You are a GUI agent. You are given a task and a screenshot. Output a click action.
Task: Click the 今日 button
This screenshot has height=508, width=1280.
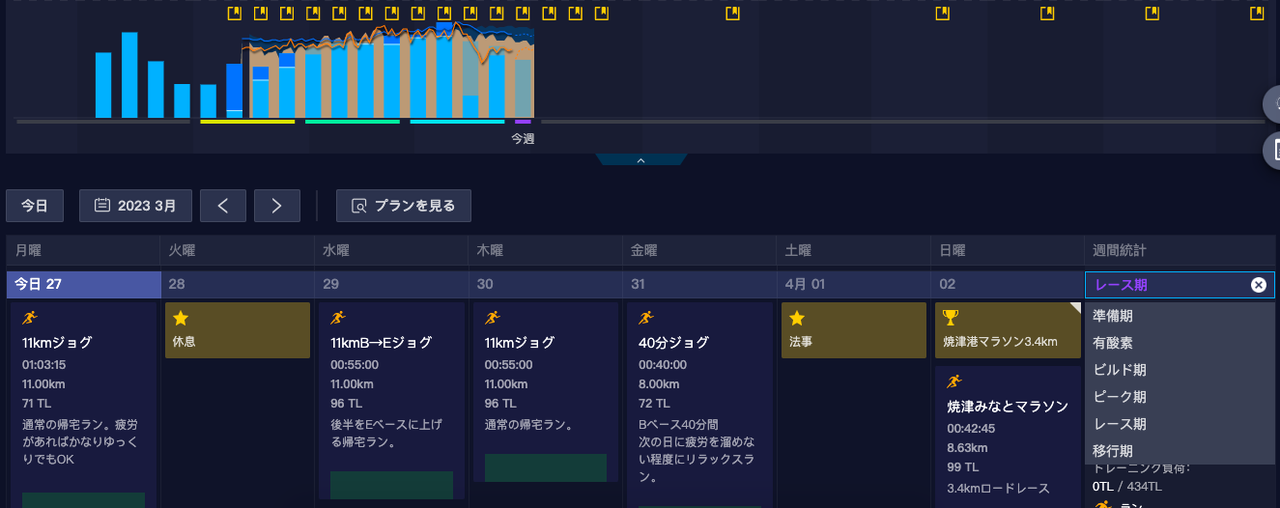(35, 206)
